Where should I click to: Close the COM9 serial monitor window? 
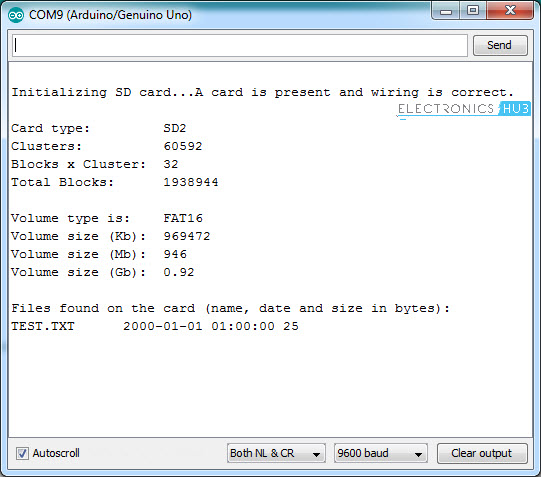(510, 11)
